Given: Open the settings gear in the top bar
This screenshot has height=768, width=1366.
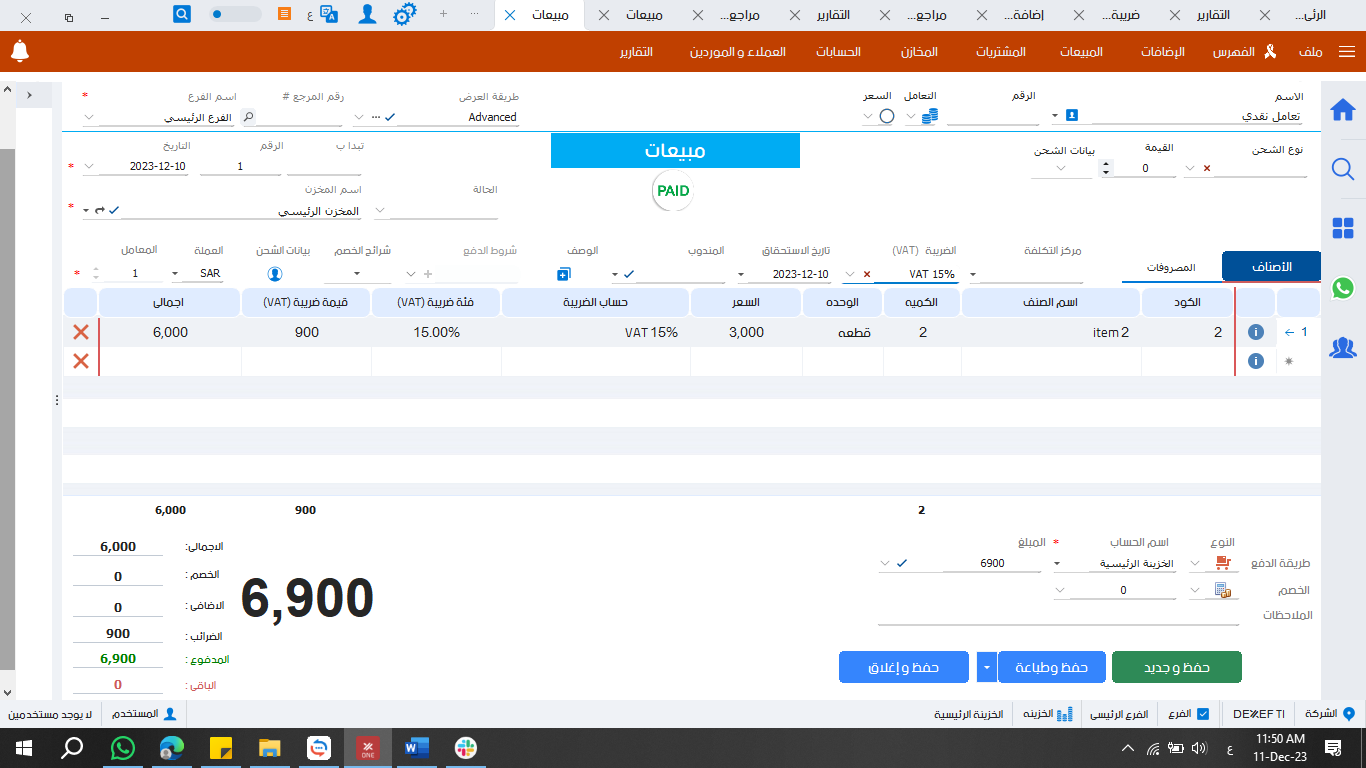Looking at the screenshot, I should 404,15.
